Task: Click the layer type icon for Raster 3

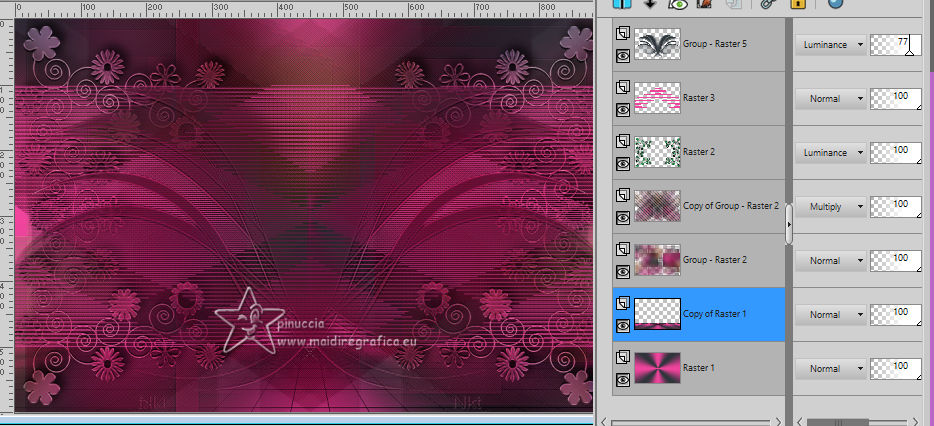Action: (622, 87)
